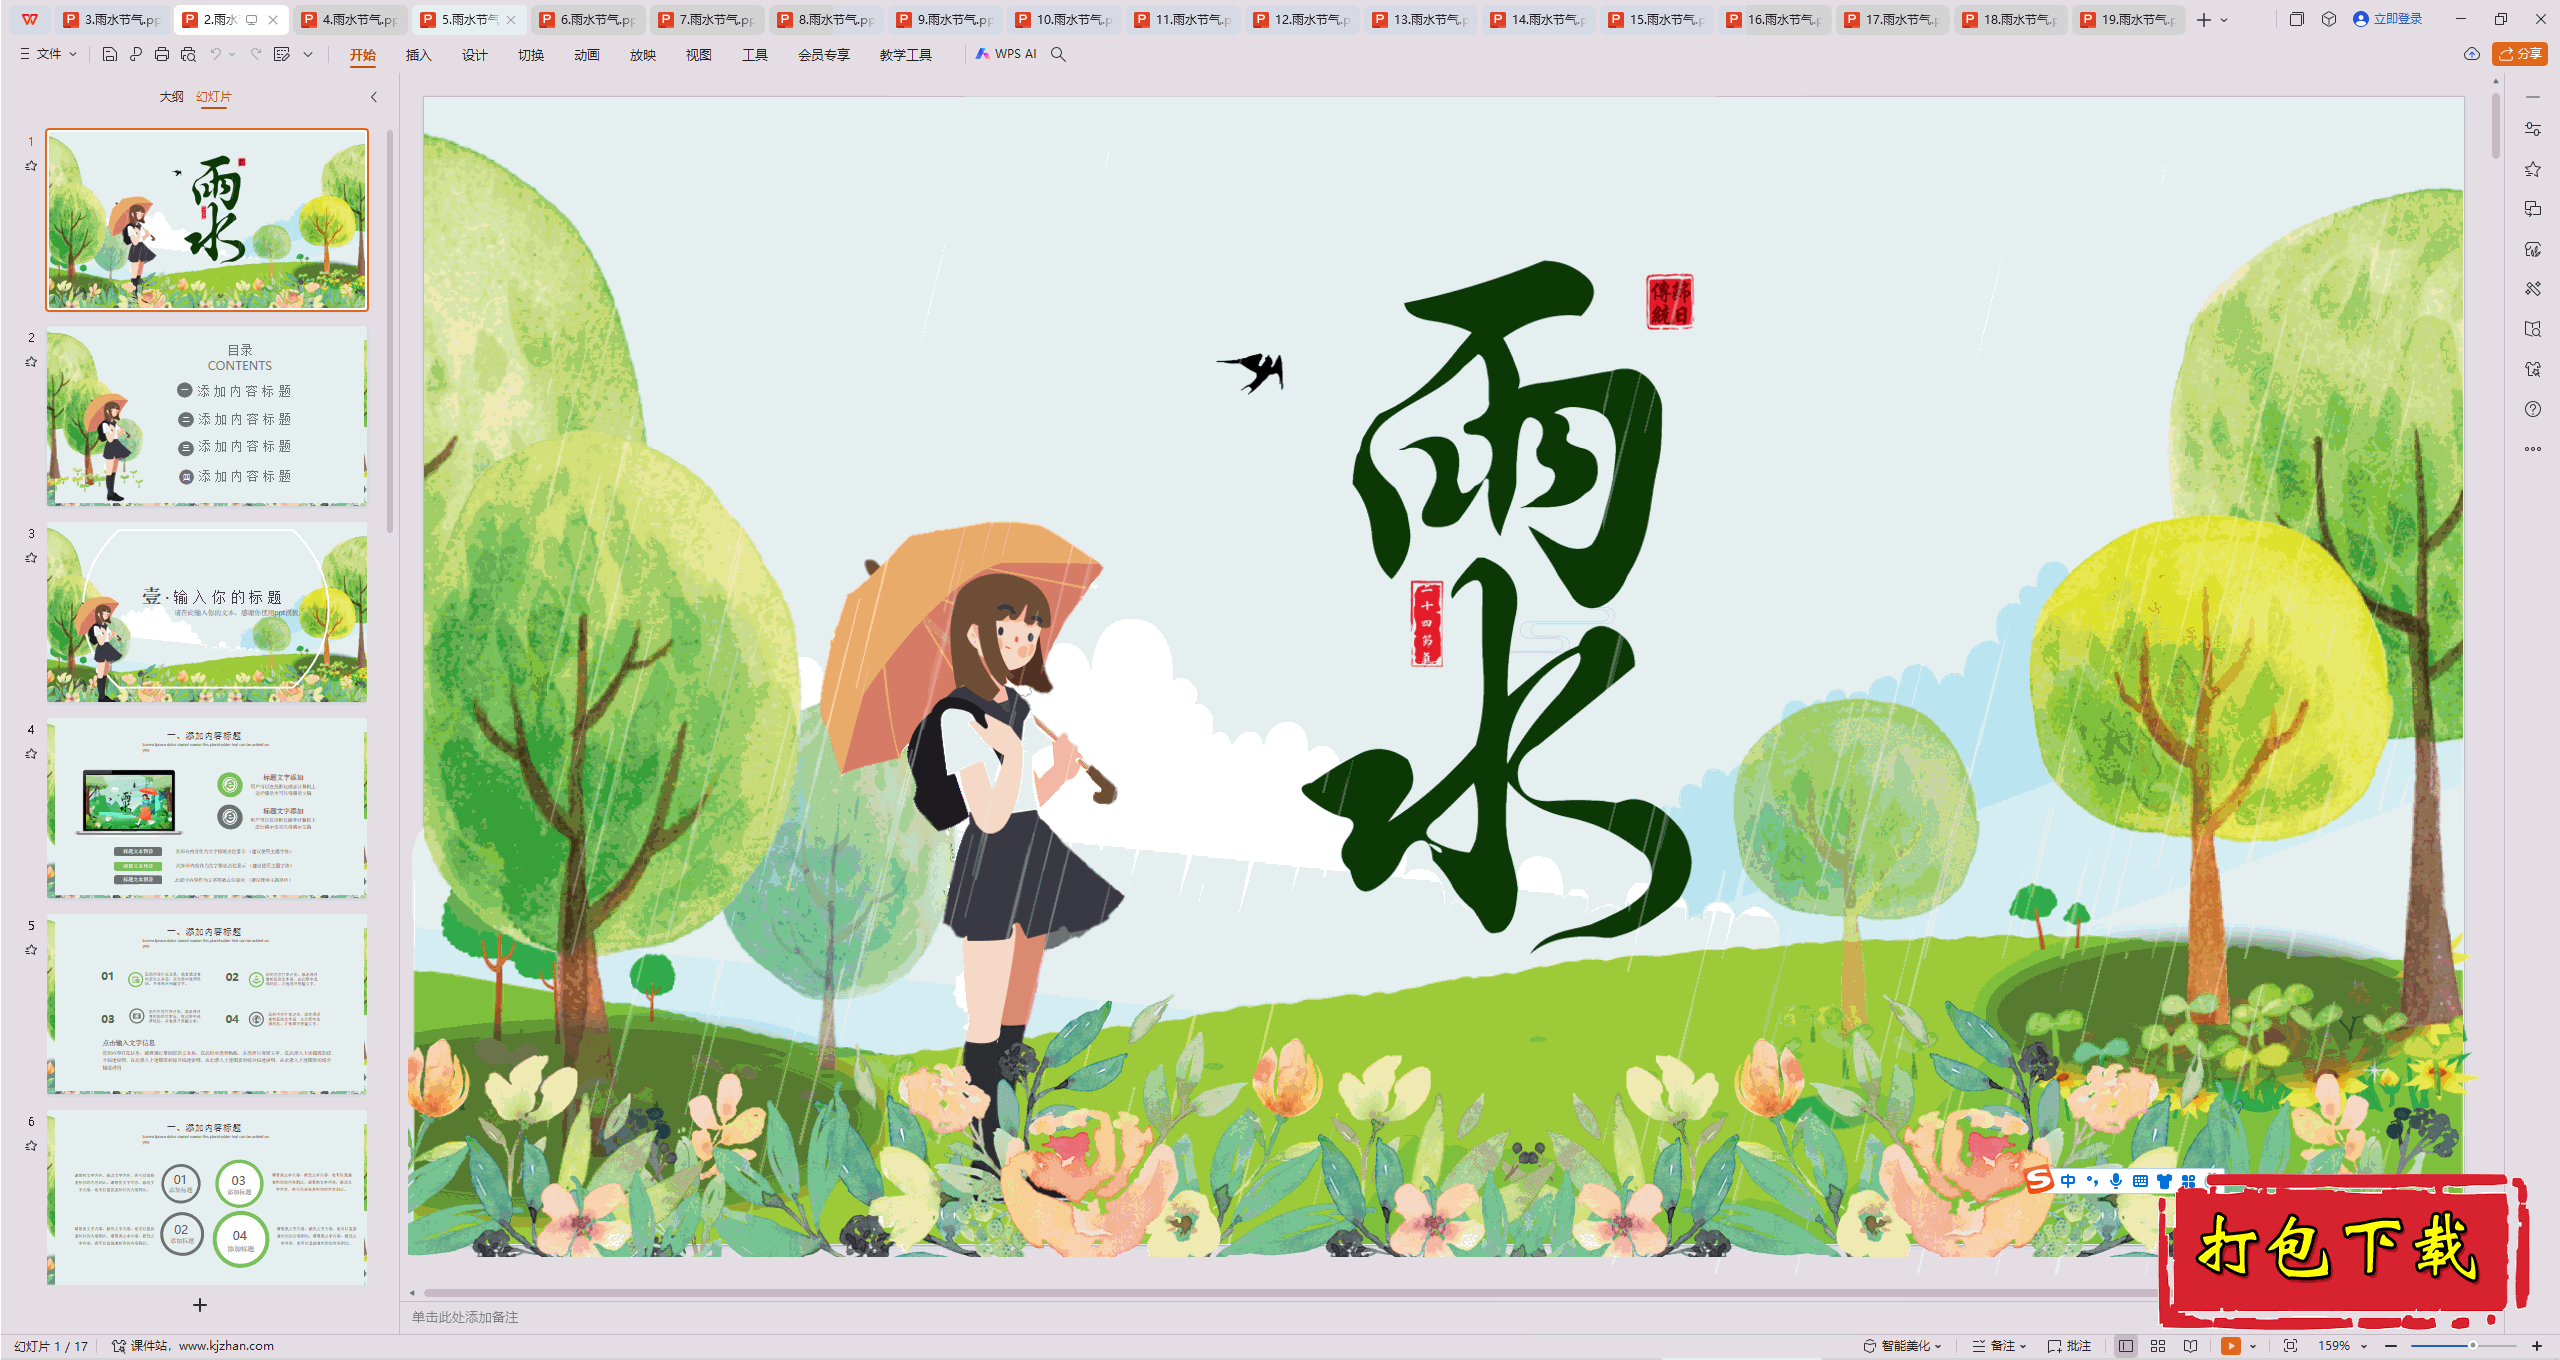Toggle the Sogou soft keyboard icon
The width and height of the screenshot is (2560, 1360).
pos(2140,1181)
